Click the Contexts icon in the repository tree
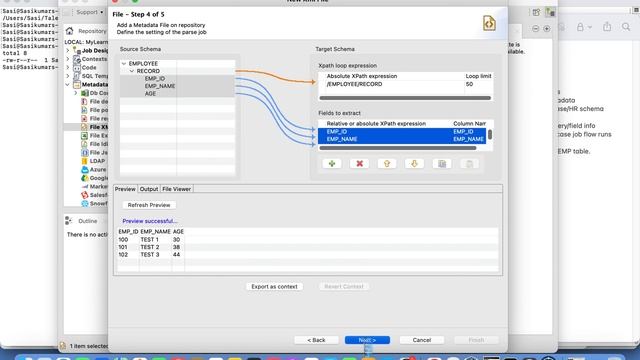 coord(77,59)
